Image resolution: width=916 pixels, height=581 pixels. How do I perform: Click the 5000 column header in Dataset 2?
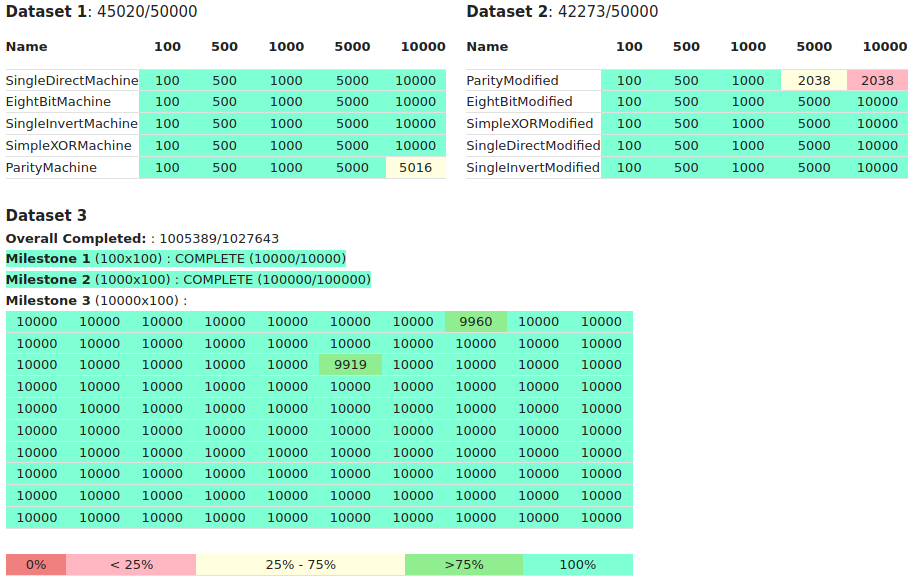coord(814,47)
